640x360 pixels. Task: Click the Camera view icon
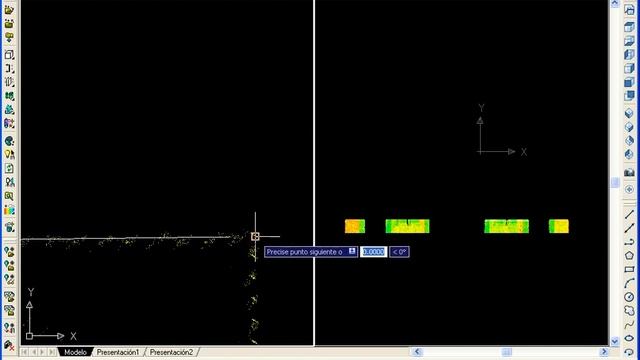point(629,172)
